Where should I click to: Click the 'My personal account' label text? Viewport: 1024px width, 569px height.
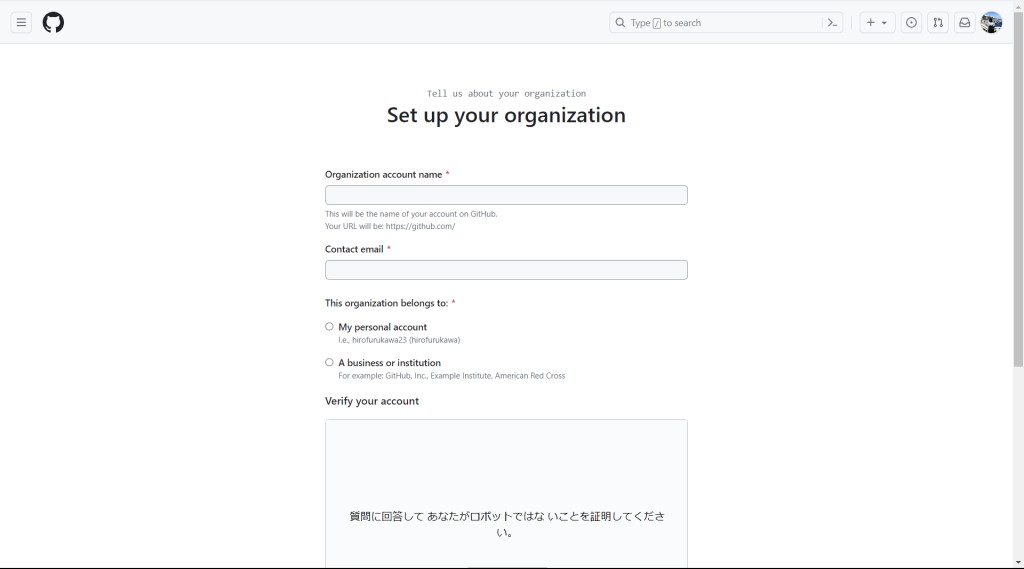tap(382, 327)
